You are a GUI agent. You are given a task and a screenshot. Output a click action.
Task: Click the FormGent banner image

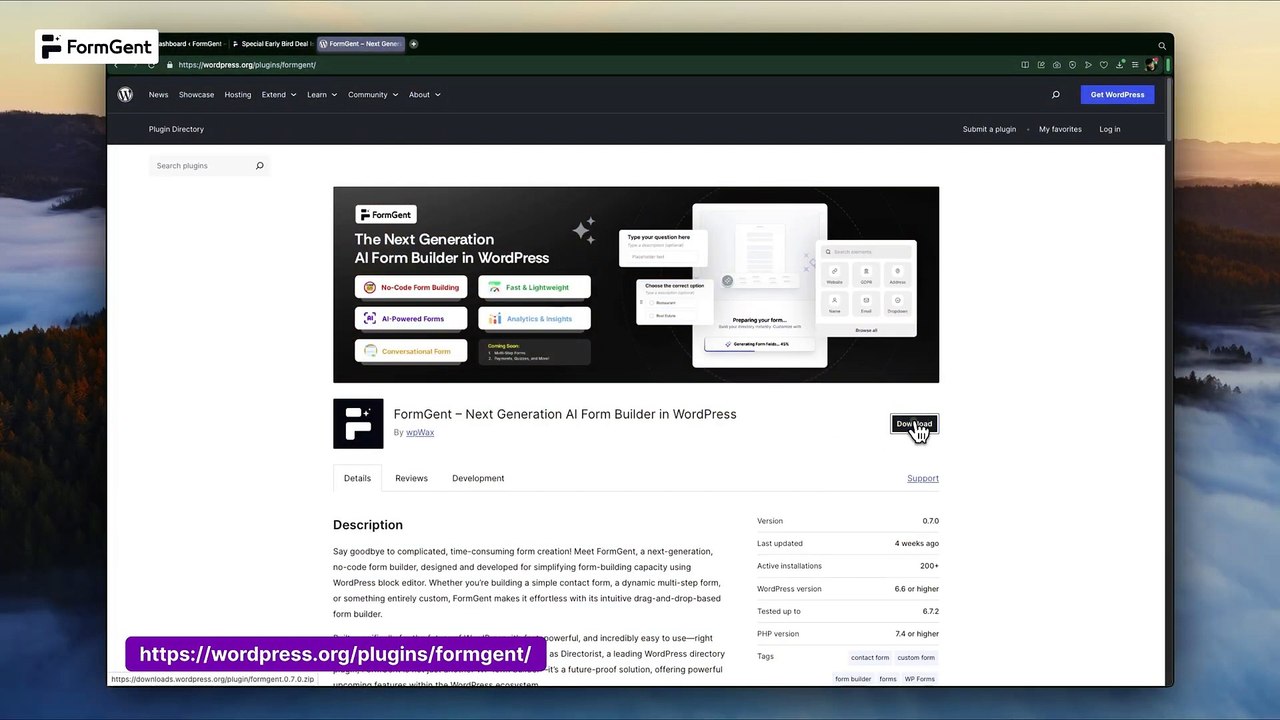coord(636,284)
